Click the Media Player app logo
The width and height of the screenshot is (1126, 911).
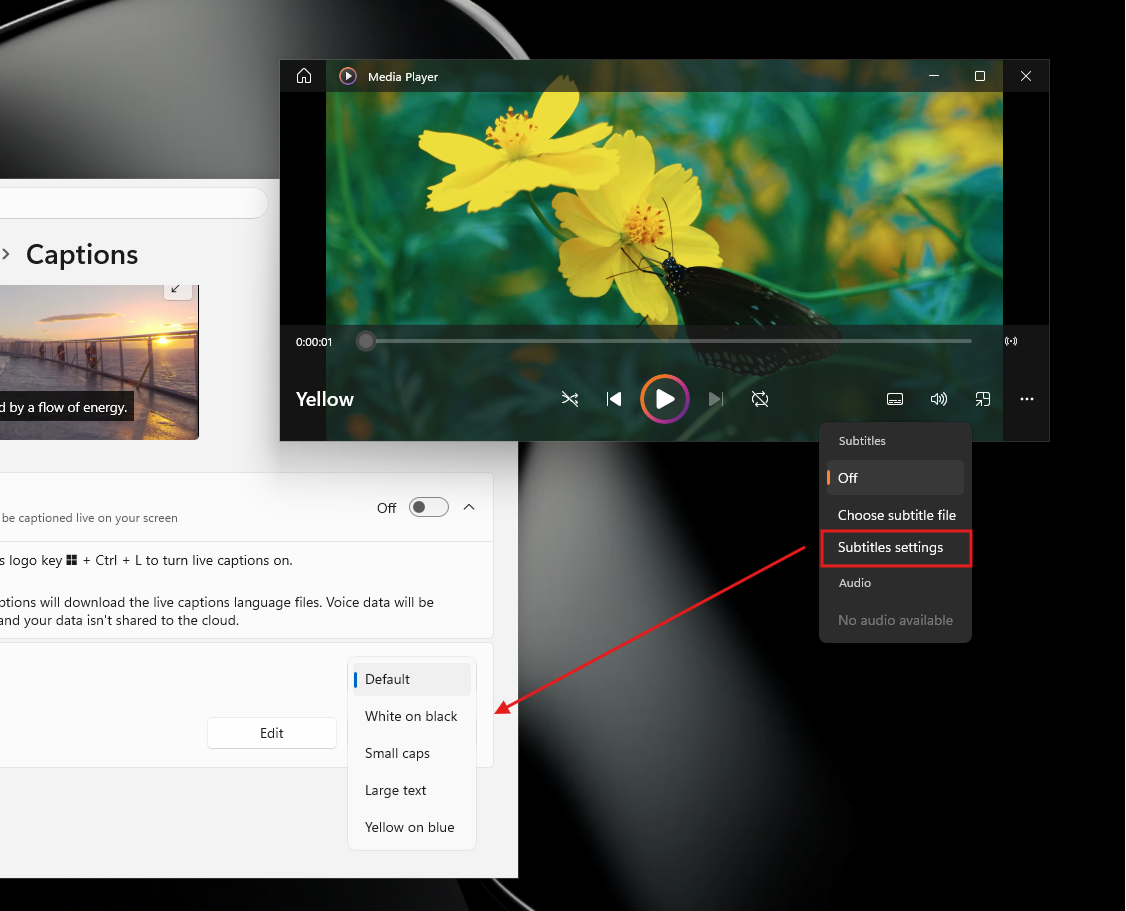pyautogui.click(x=348, y=76)
